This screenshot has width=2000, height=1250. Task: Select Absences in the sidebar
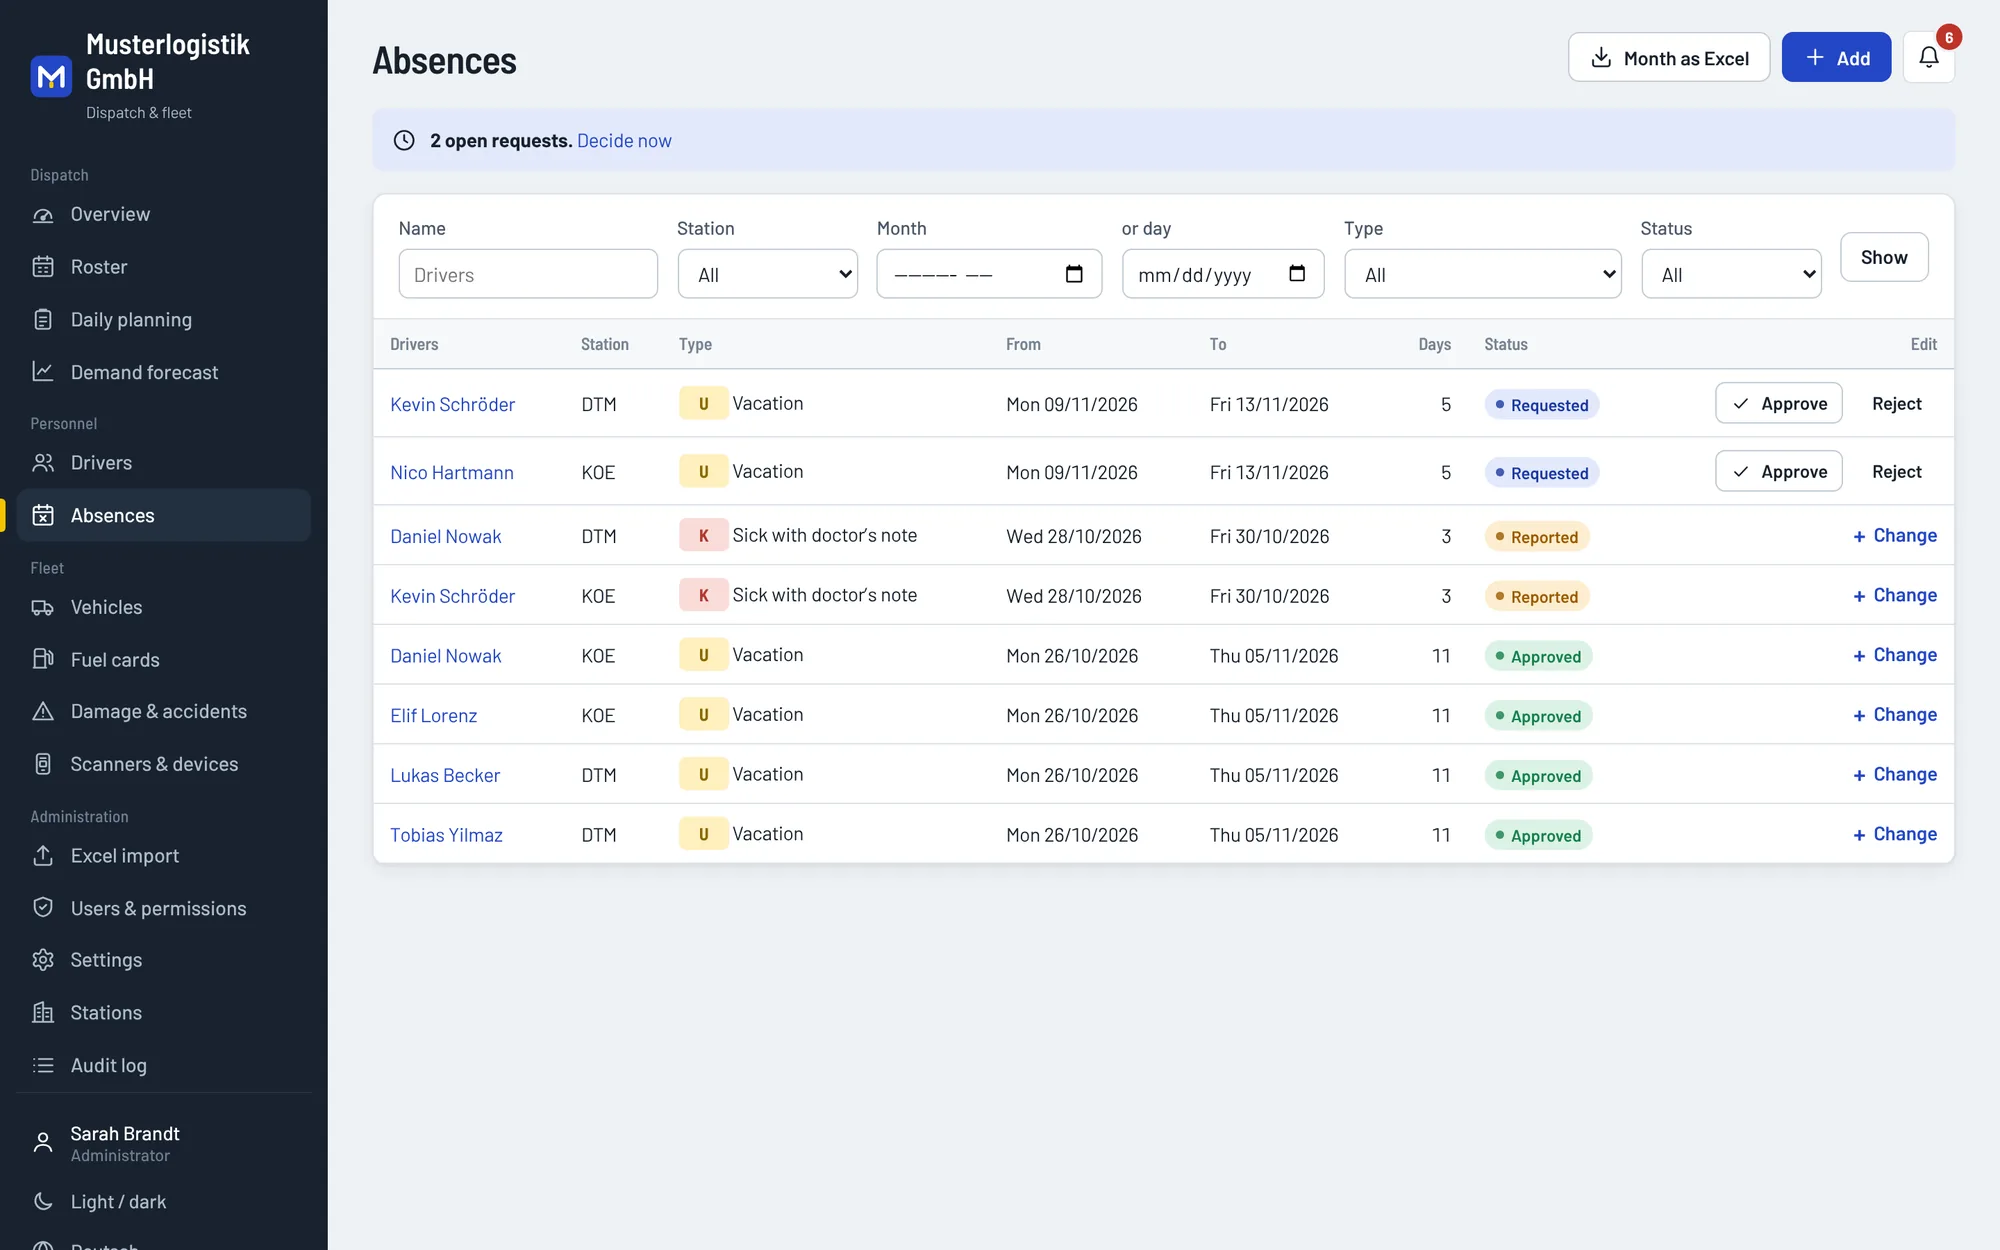[x=164, y=515]
